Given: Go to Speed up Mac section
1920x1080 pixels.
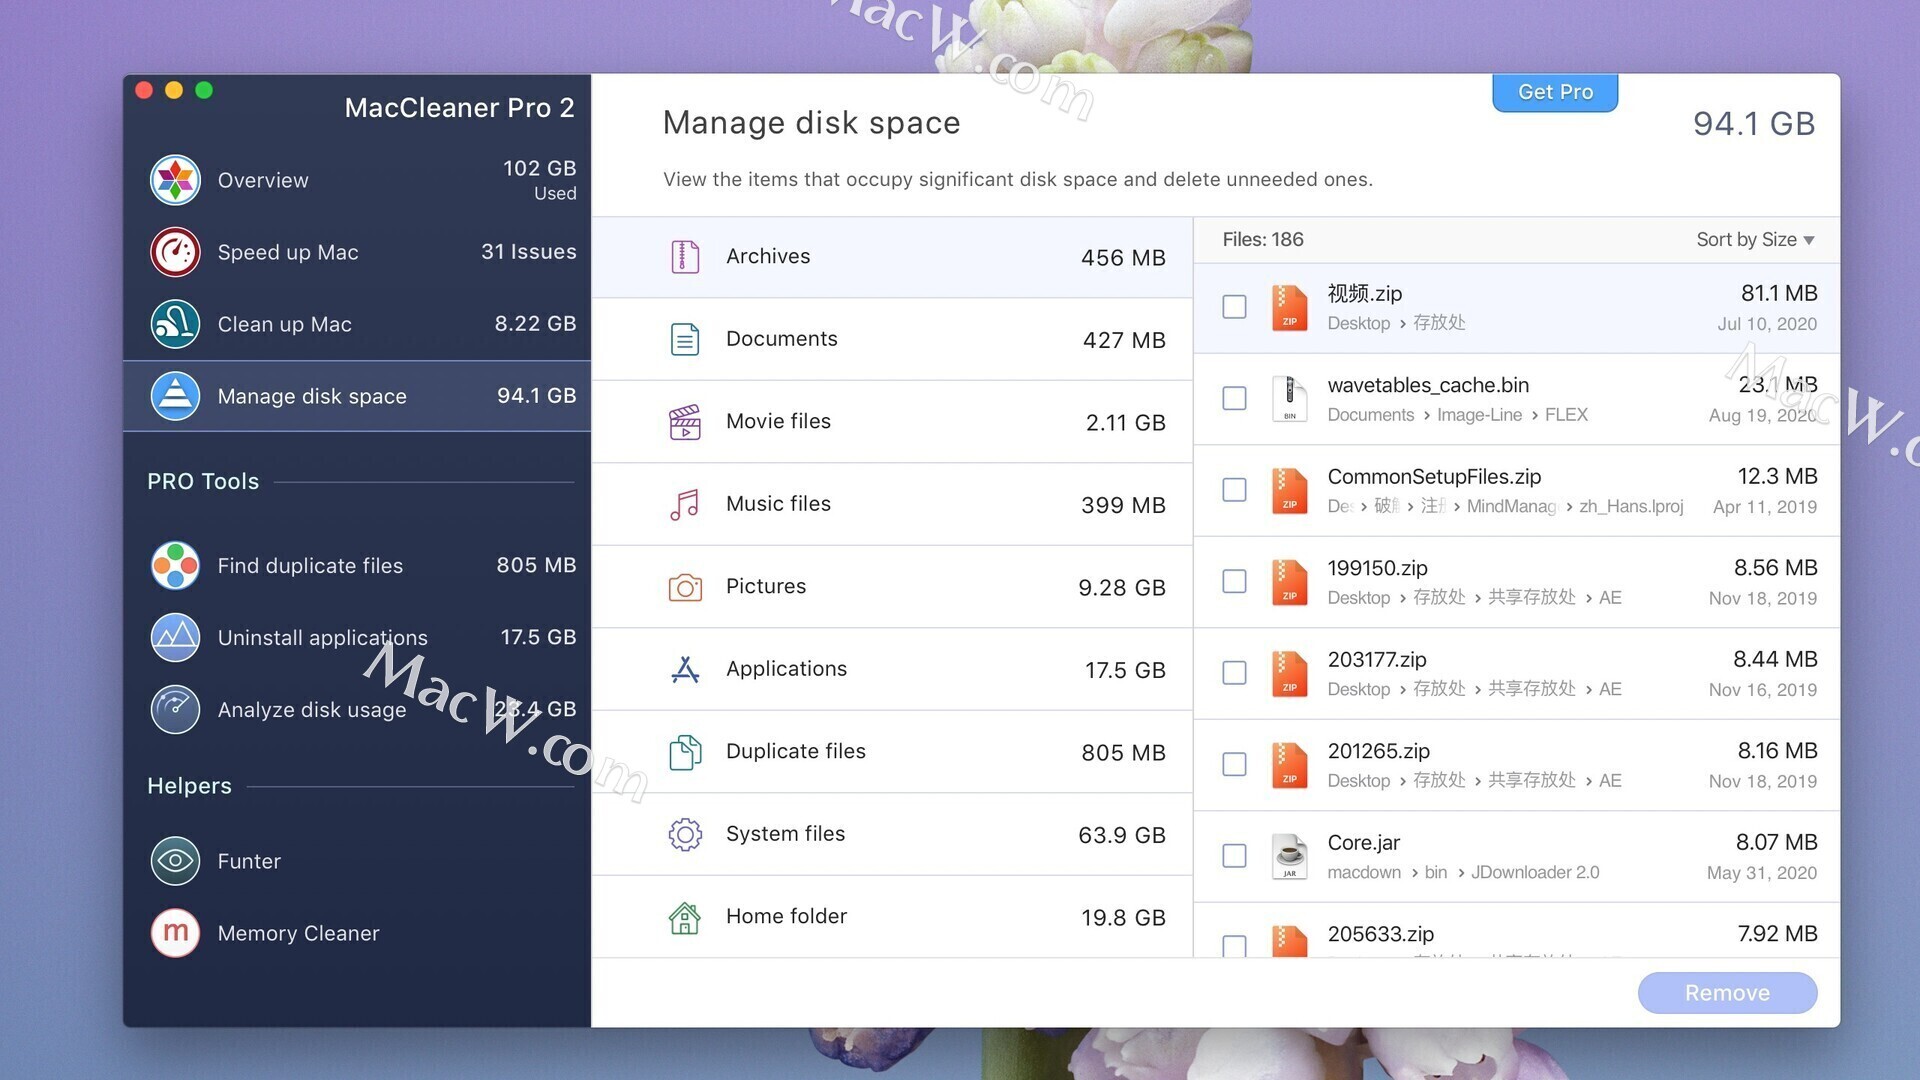Looking at the screenshot, I should 357,252.
